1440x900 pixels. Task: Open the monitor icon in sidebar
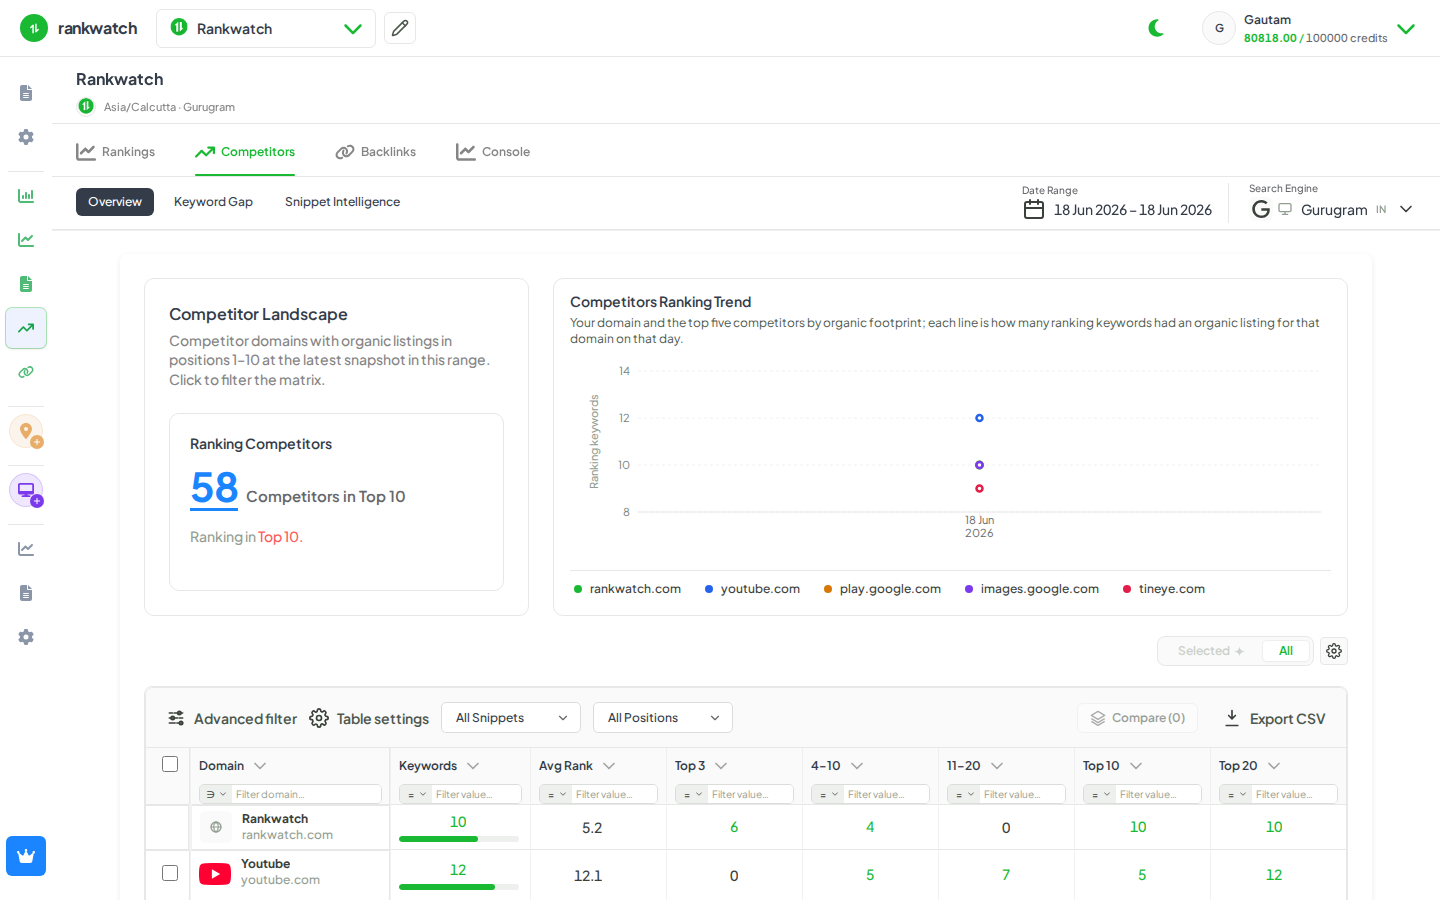[x=26, y=490]
